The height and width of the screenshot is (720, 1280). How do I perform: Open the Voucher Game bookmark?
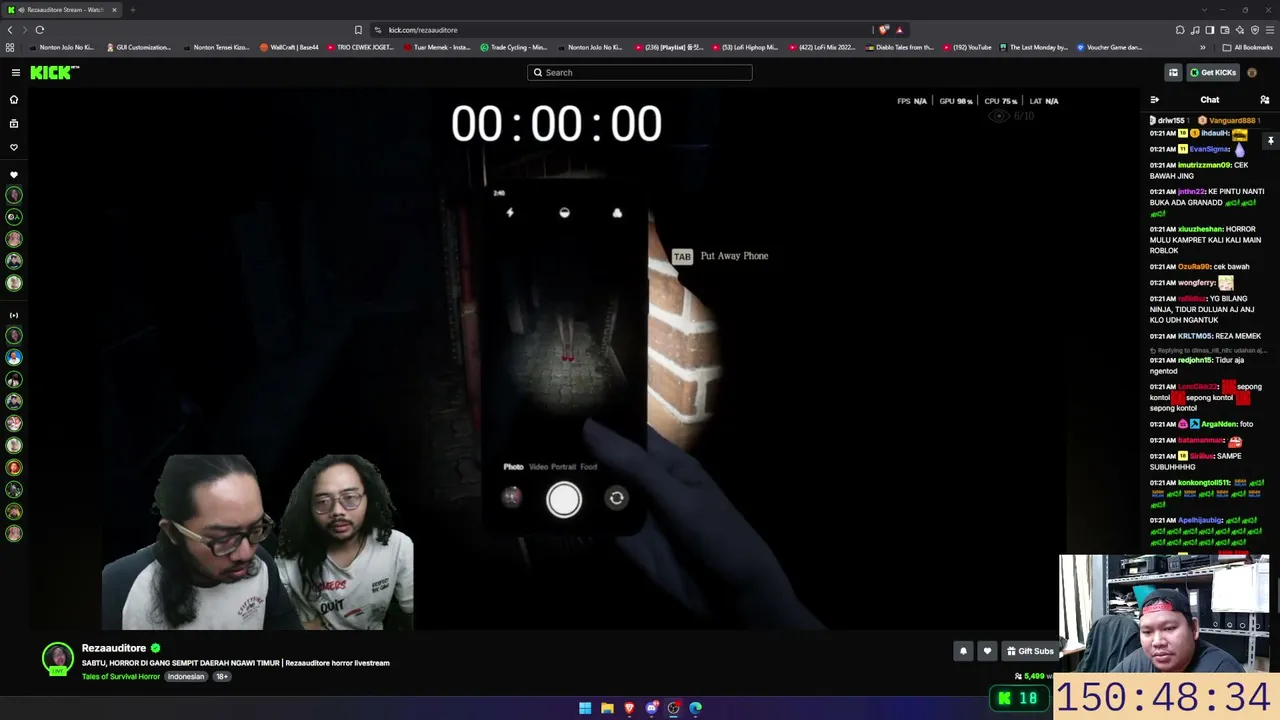click(x=1109, y=47)
